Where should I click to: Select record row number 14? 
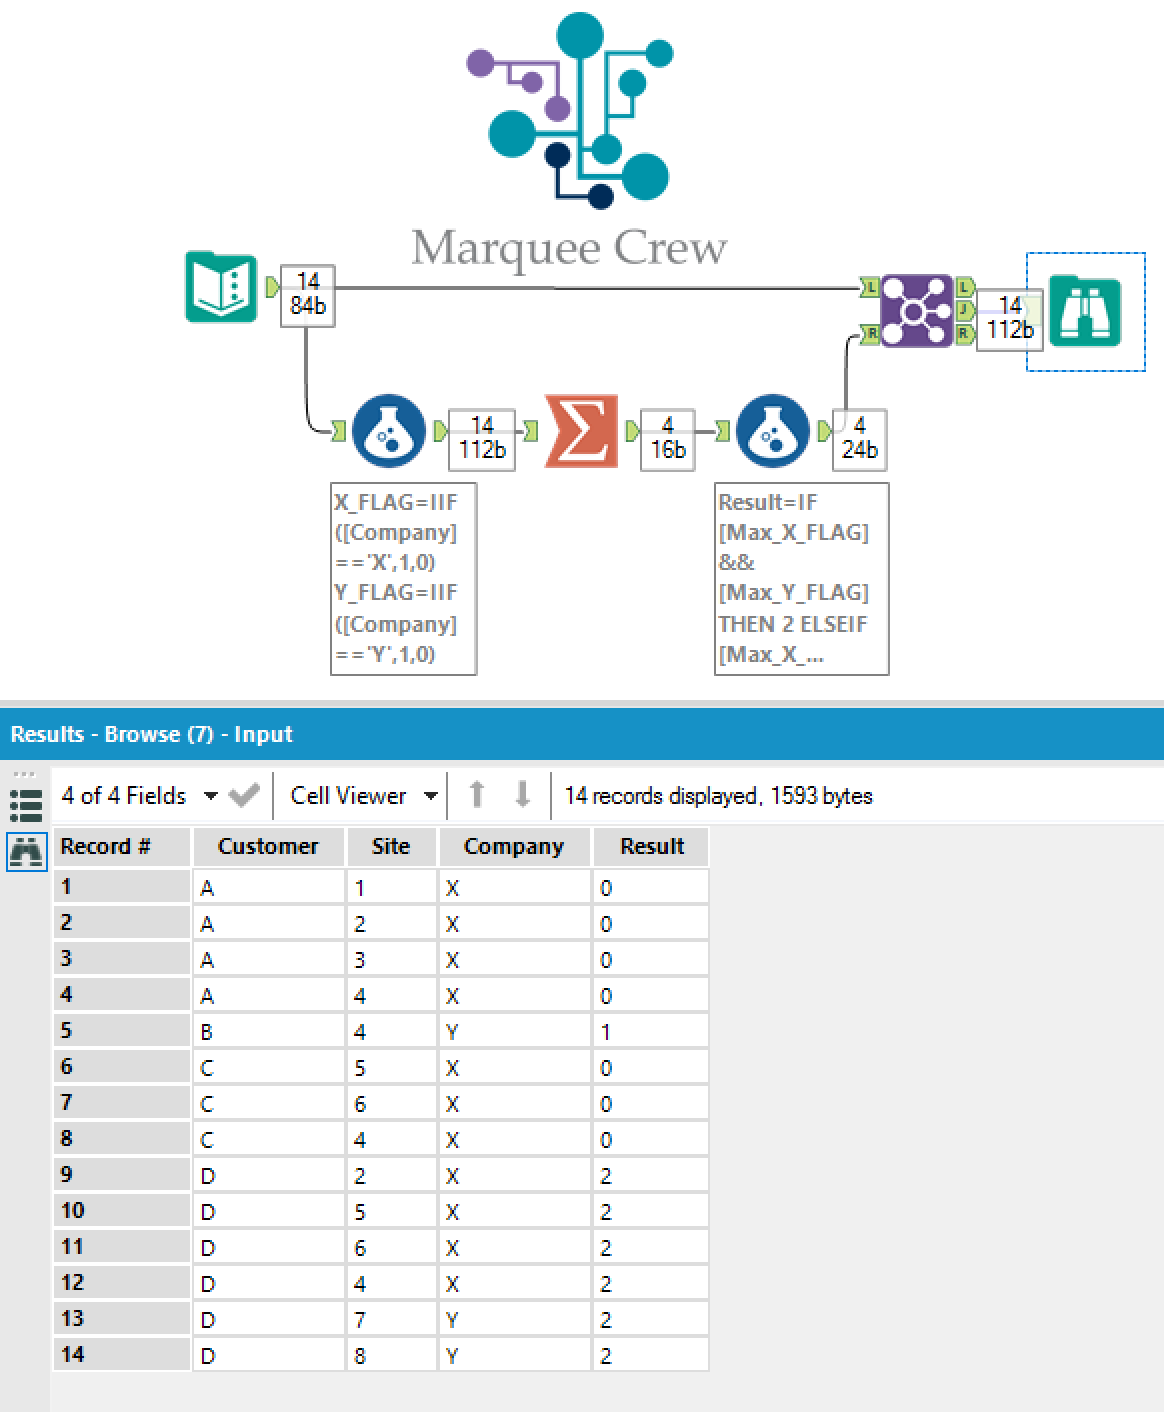121,1355
